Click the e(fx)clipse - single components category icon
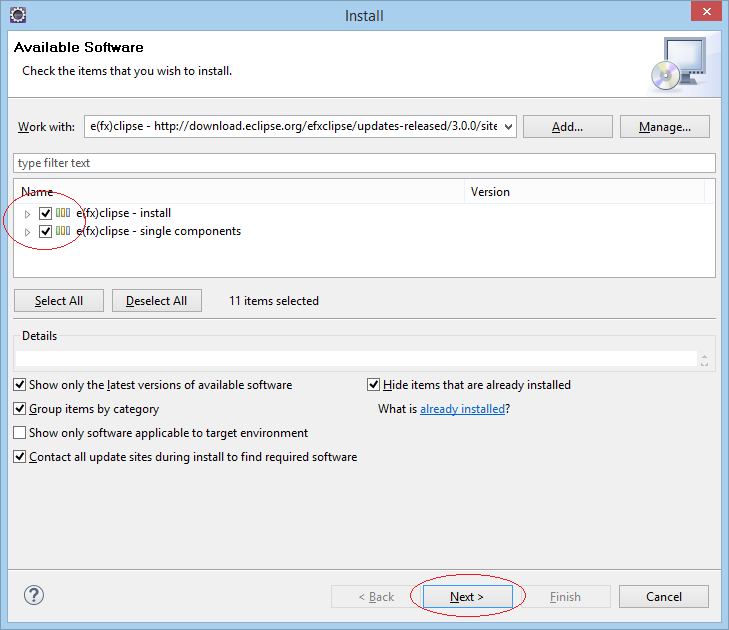Screen dimensions: 729x630 click(63, 231)
